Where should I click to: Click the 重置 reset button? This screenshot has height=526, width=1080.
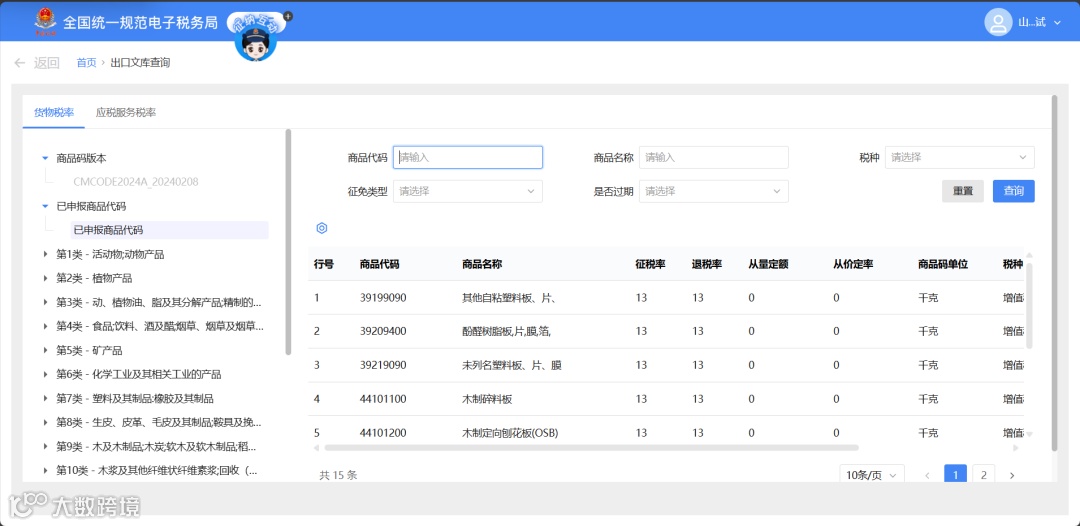click(963, 191)
